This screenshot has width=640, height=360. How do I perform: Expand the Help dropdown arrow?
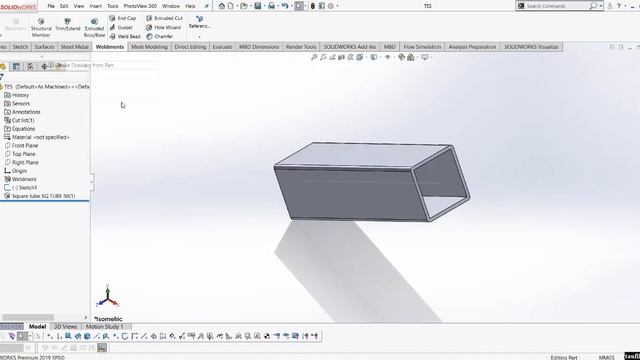tap(625, 6)
